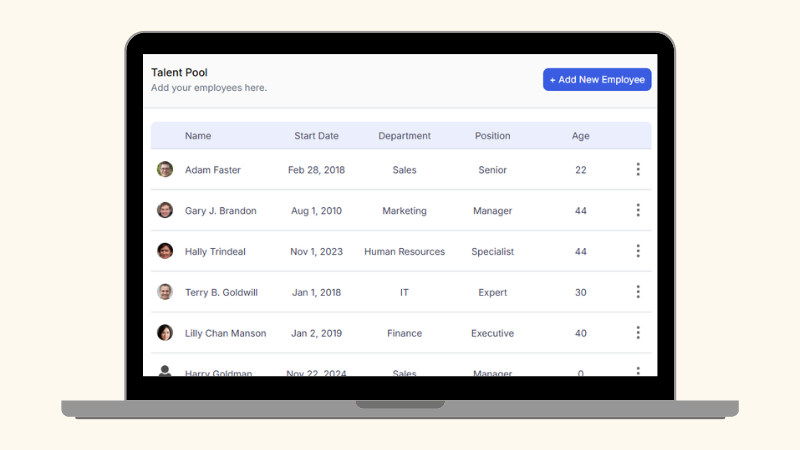Click the Specialist position cell

tap(492, 252)
